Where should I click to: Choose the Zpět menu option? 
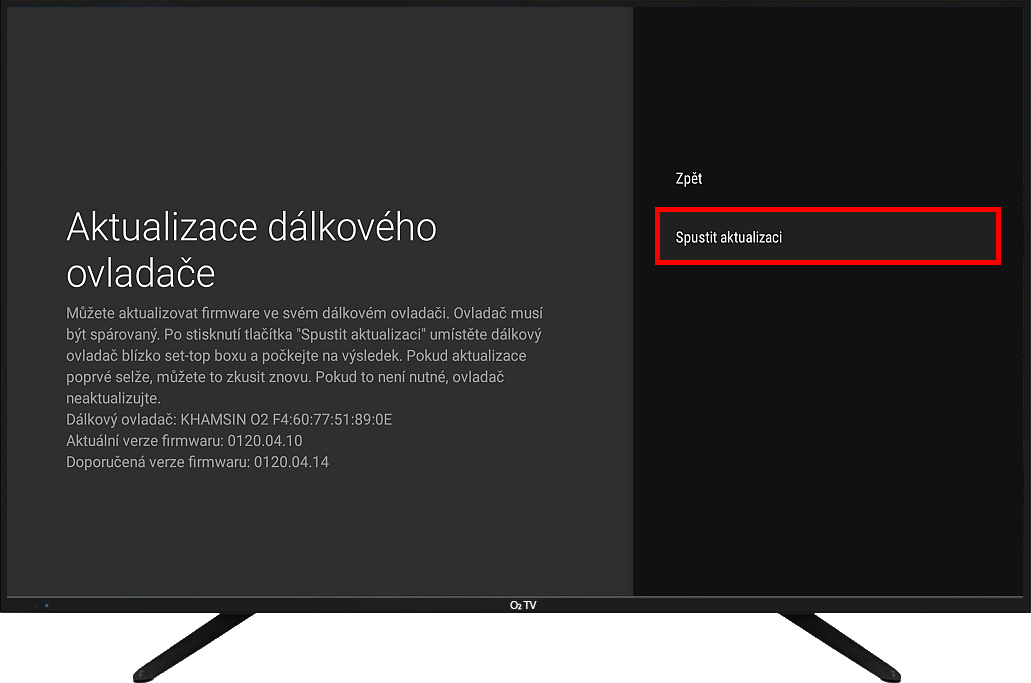click(689, 179)
